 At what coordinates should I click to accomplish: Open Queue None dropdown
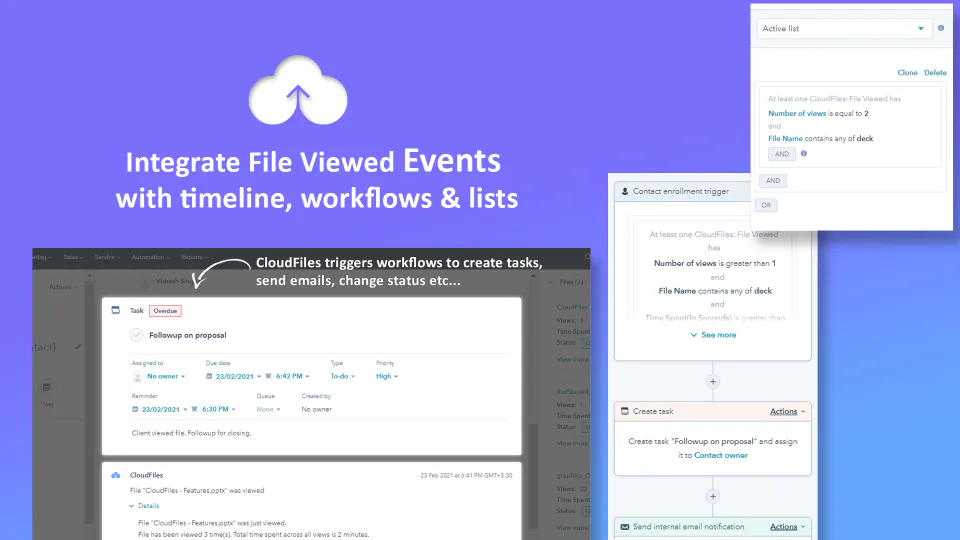tap(268, 409)
